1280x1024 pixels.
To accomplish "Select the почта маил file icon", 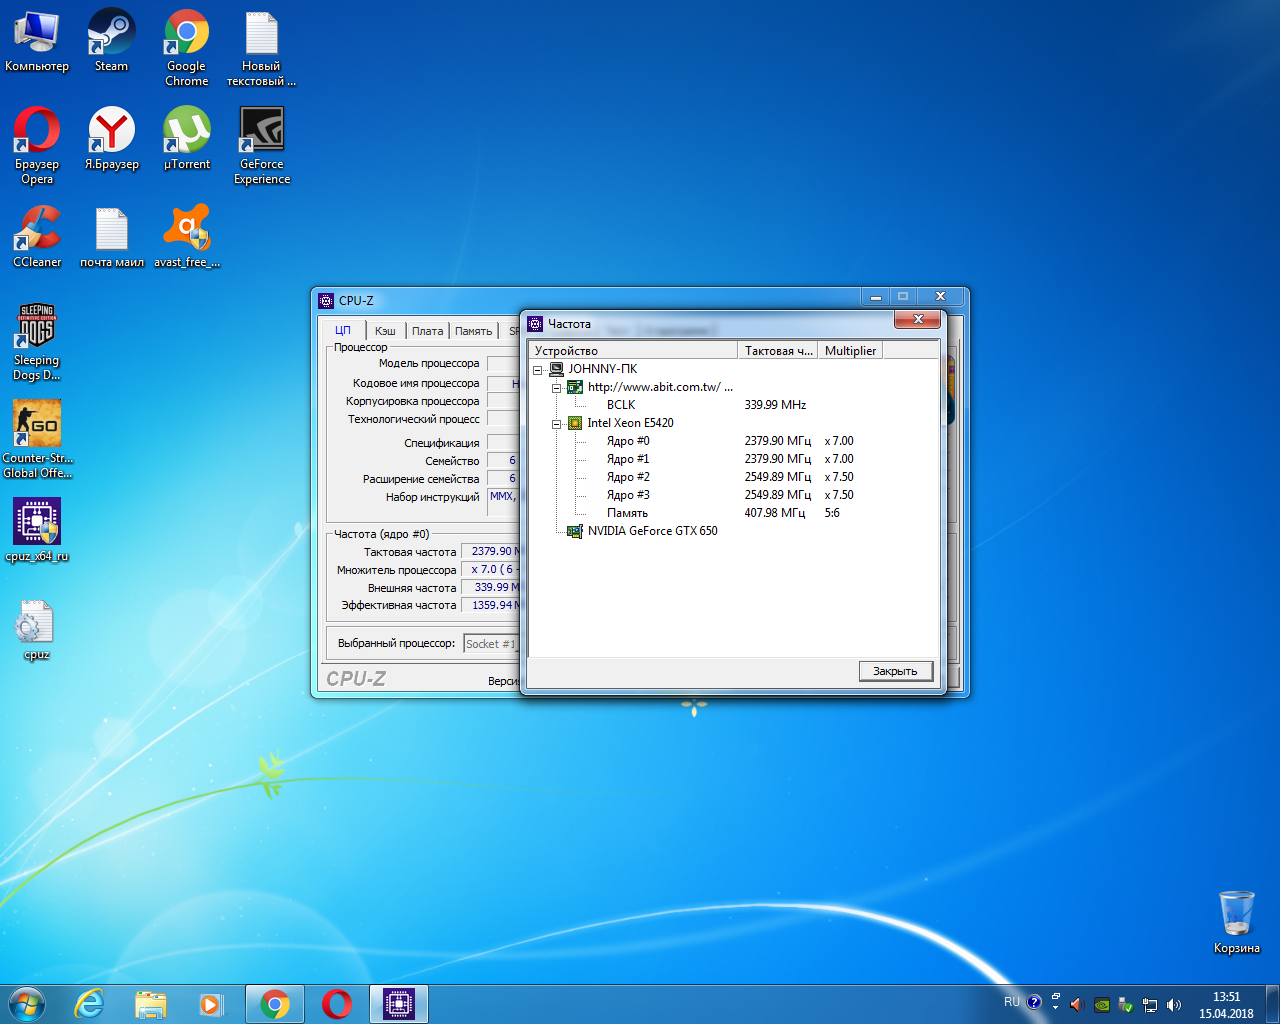I will pyautogui.click(x=112, y=237).
